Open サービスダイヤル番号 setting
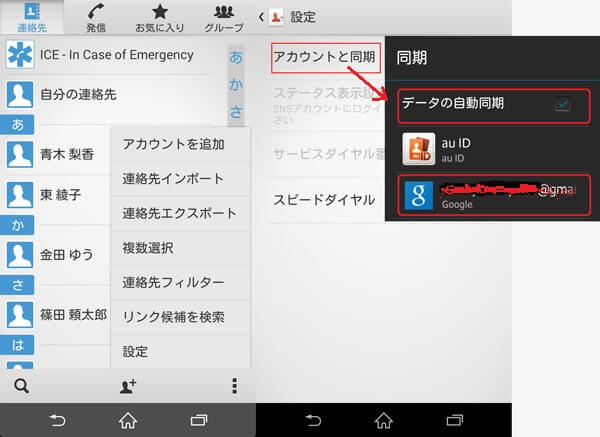 [327, 154]
